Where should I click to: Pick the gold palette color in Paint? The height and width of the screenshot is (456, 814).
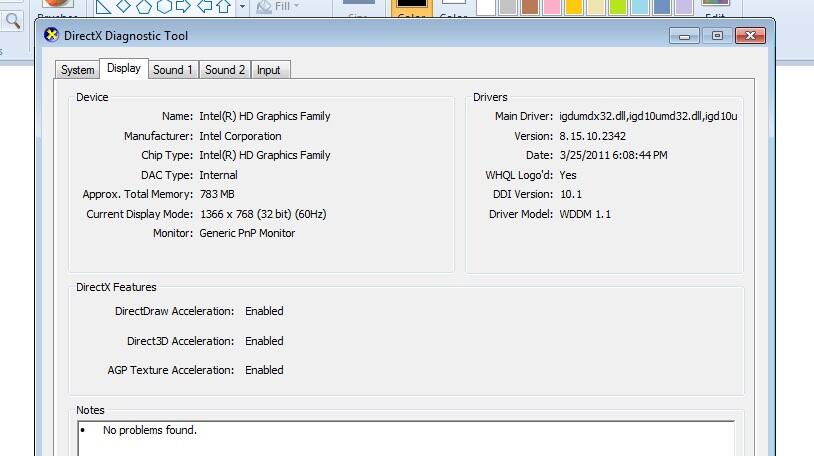[x=574, y=7]
